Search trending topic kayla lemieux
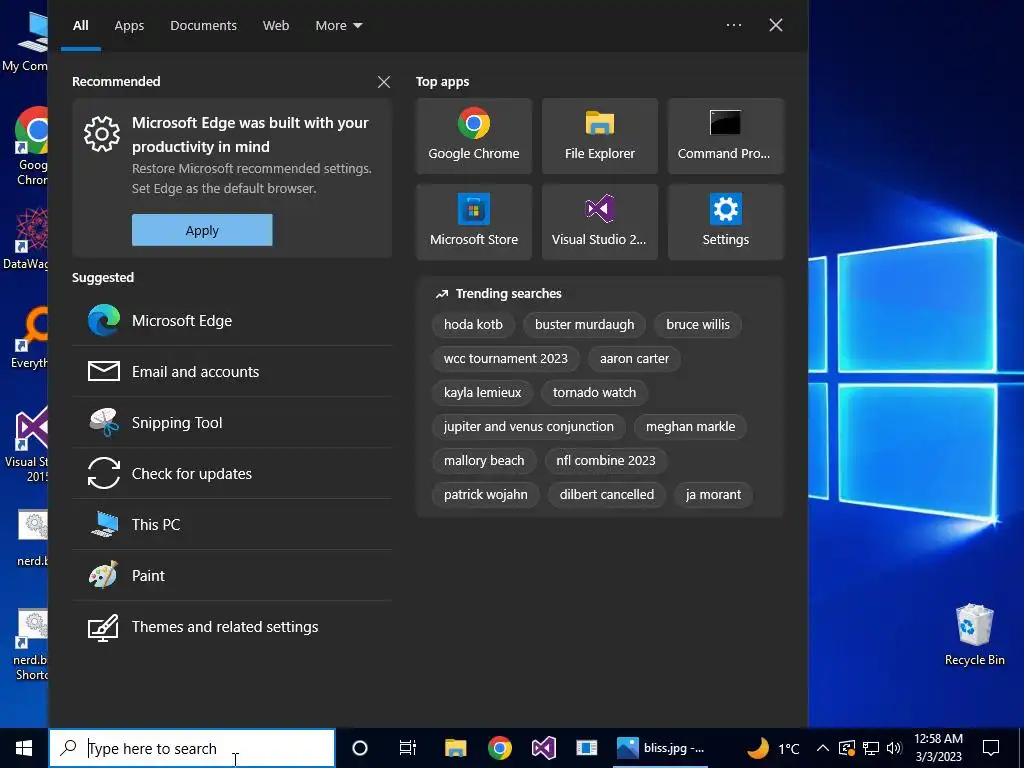Screen dimensions: 1024x768 click(x=483, y=392)
